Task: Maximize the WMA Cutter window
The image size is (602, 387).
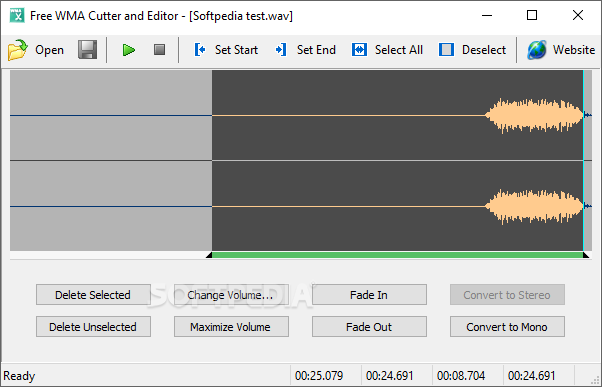Action: click(x=532, y=15)
